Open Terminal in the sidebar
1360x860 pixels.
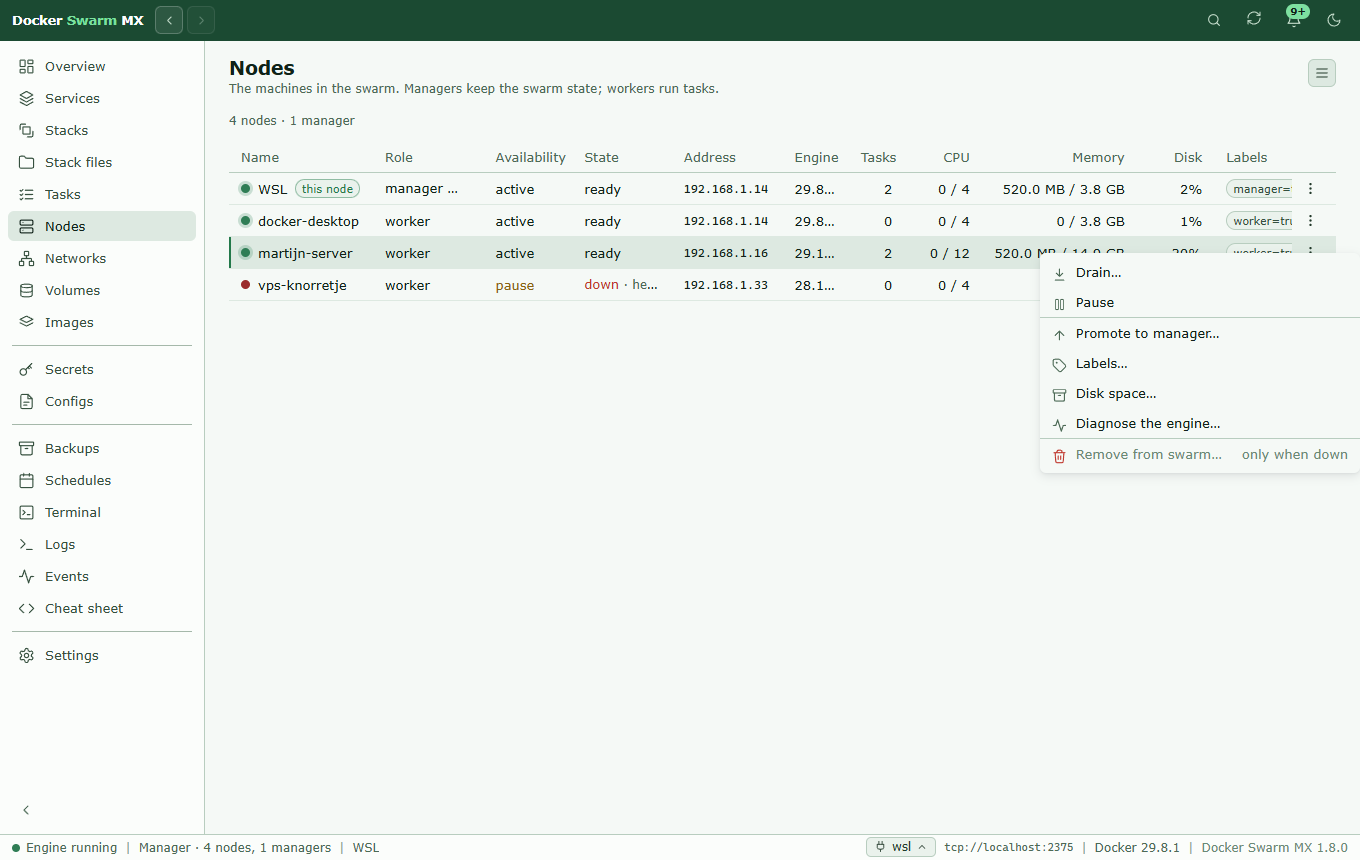(x=102, y=512)
